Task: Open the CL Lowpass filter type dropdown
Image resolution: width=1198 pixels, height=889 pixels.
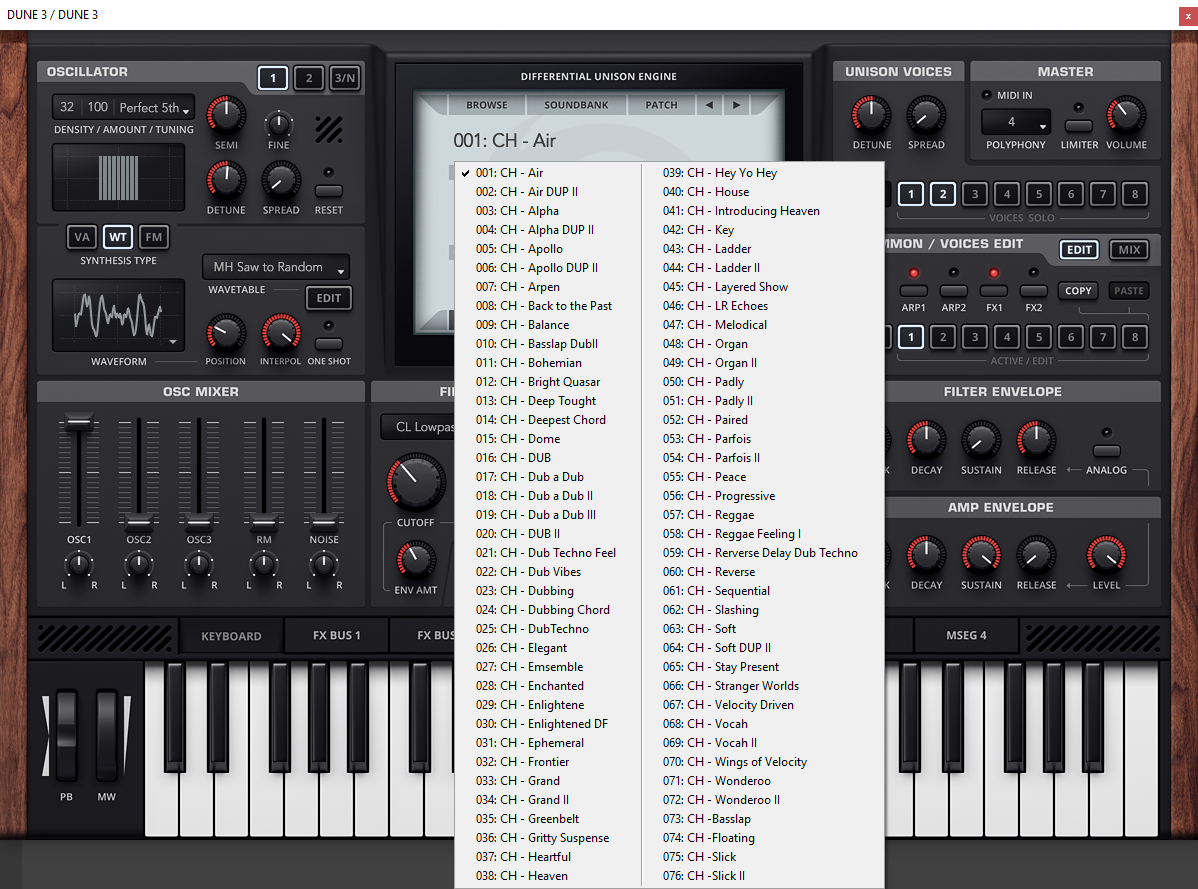Action: [419, 427]
